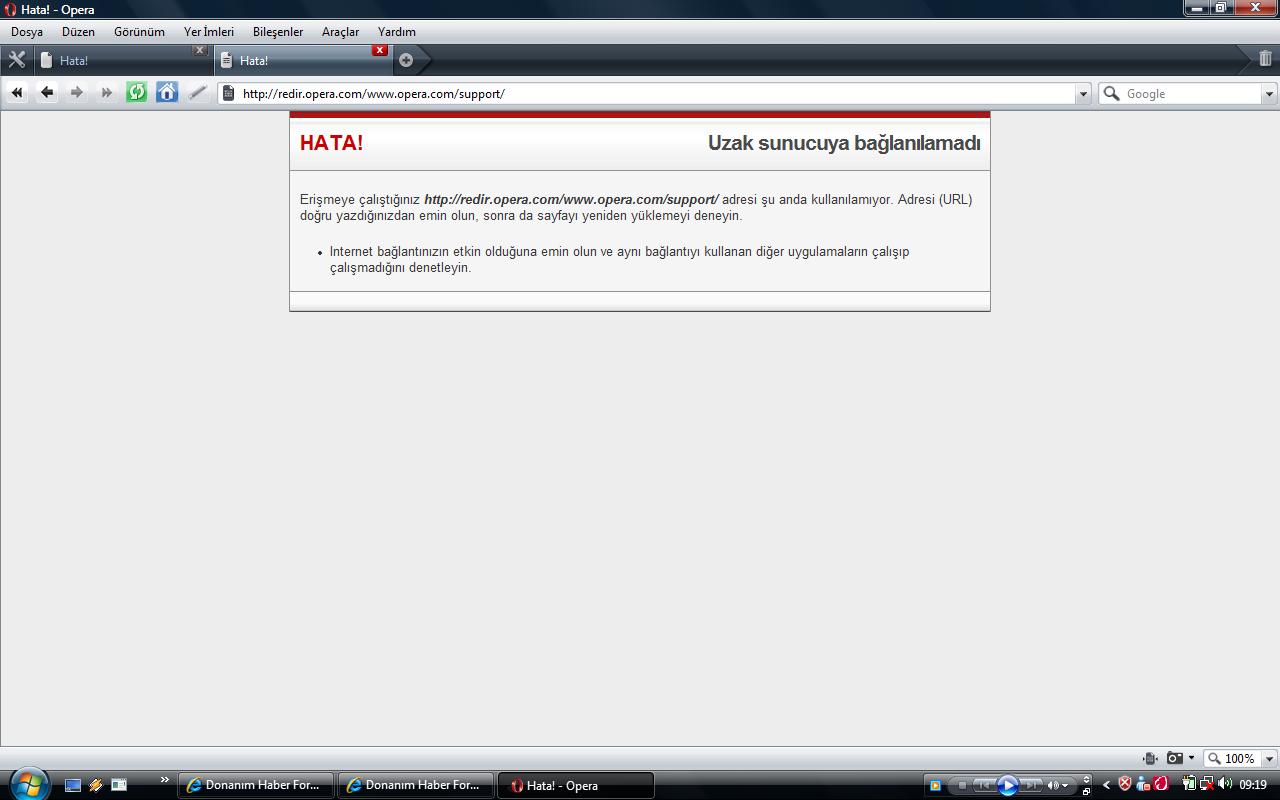Open the Araçlar menu
Screen dimensions: 1280x800
tap(340, 32)
